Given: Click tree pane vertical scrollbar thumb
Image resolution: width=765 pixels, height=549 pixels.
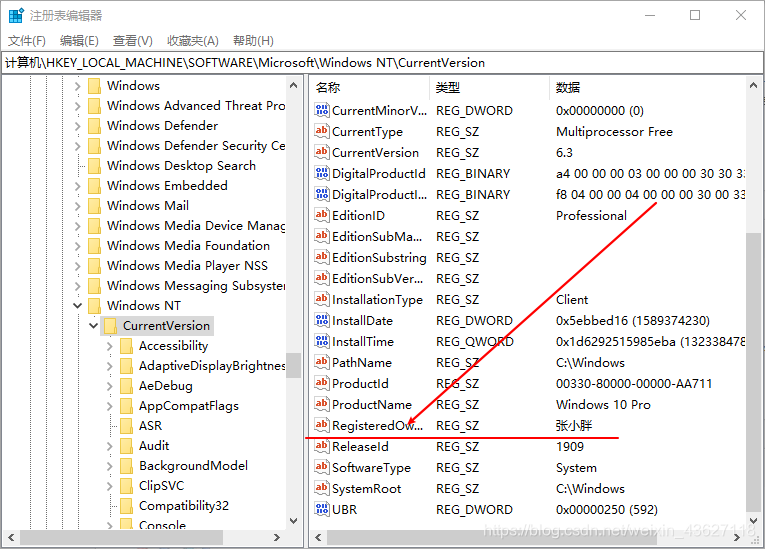Looking at the screenshot, I should point(293,366).
